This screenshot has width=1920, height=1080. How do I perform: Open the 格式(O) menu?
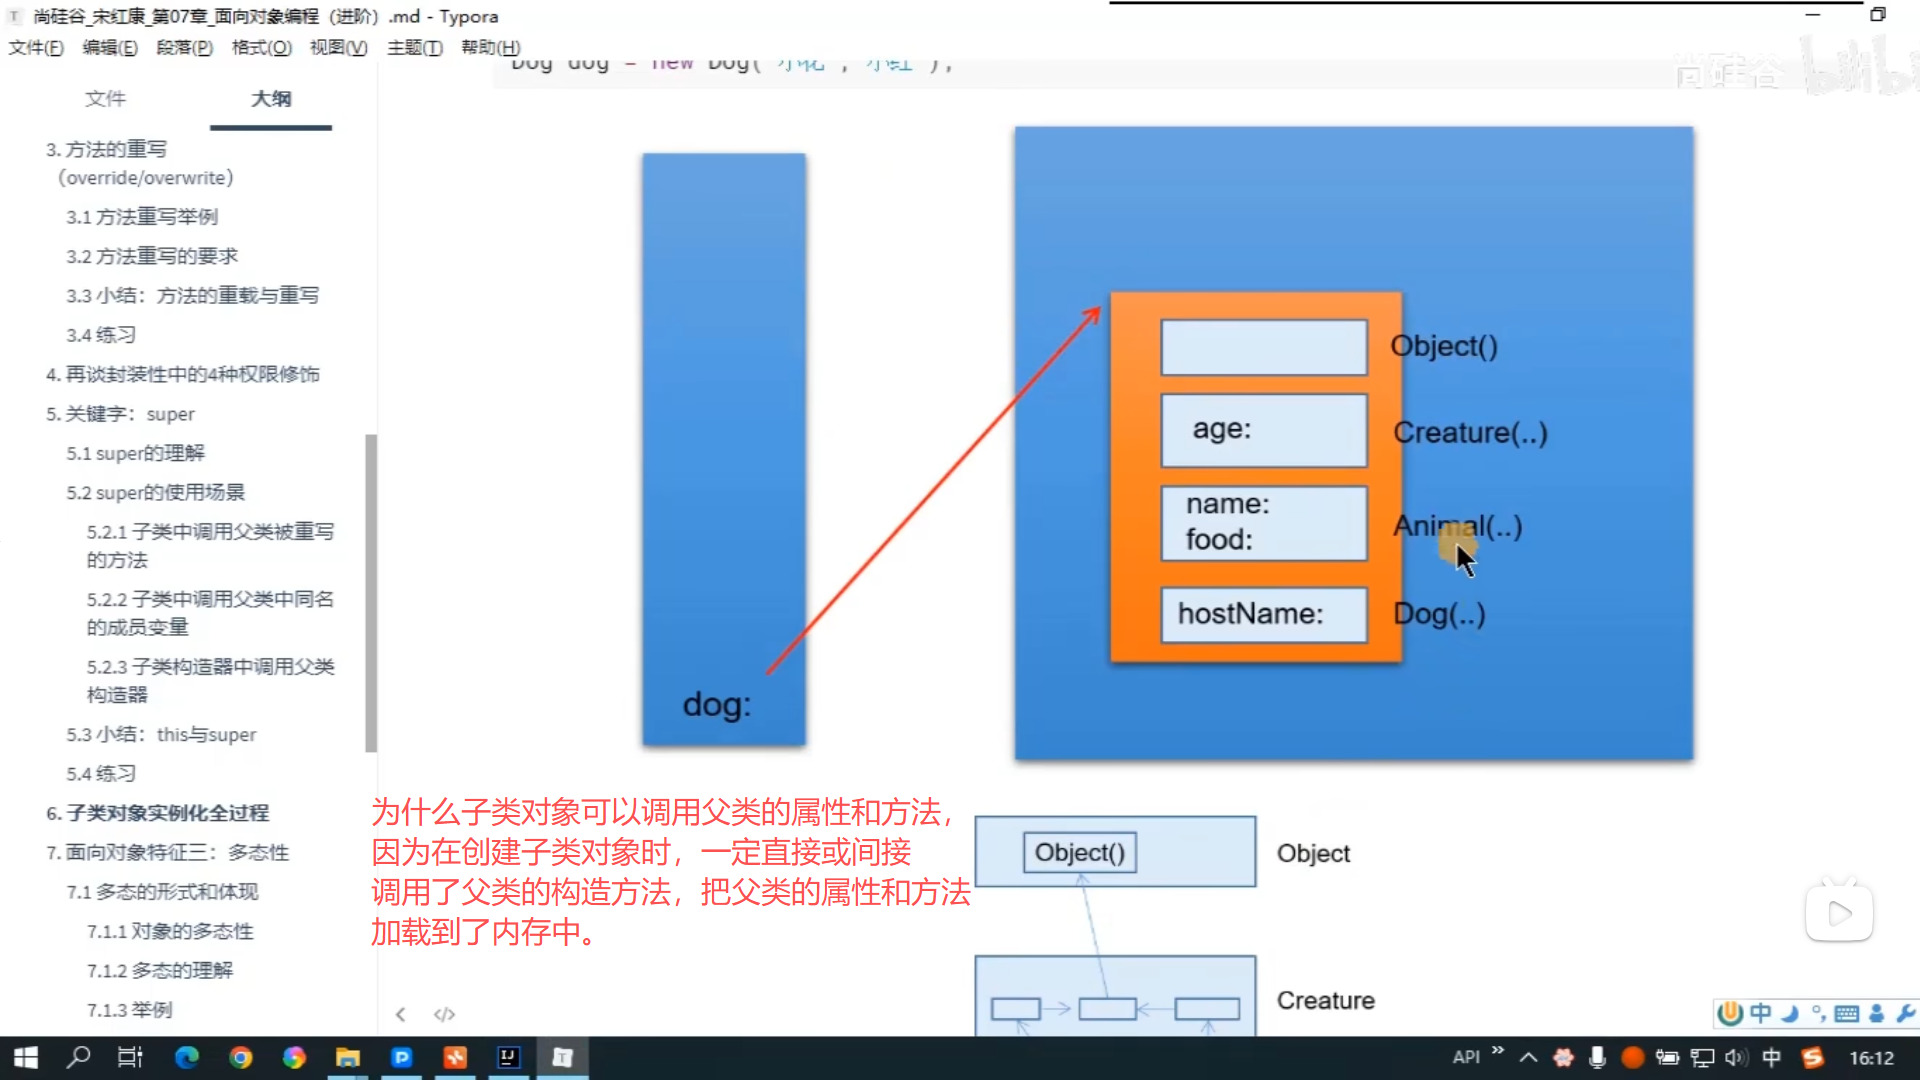[x=261, y=47]
